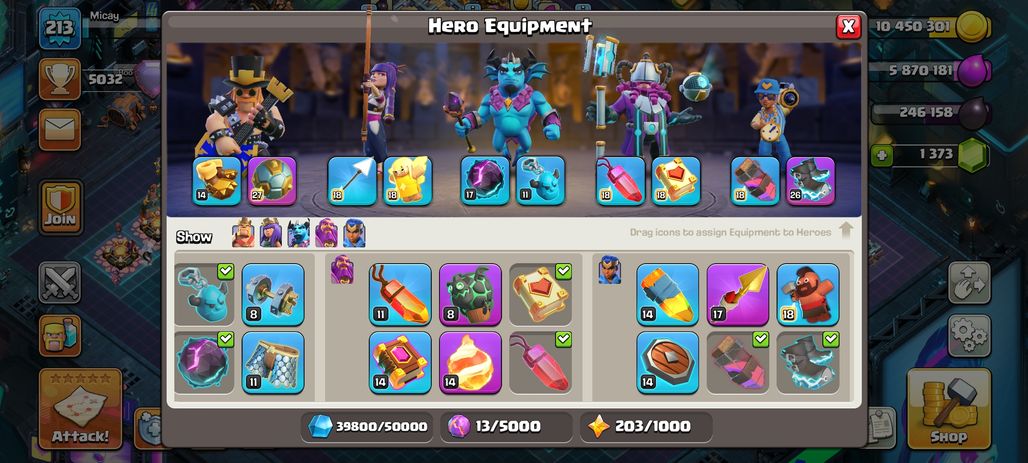This screenshot has width=1028, height=463.
Task: Filter equipment by Barbarian King portrait
Action: tap(243, 233)
